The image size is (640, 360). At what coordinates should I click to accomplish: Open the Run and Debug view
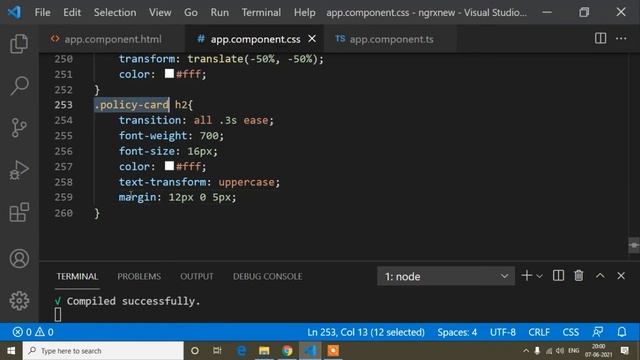19,170
